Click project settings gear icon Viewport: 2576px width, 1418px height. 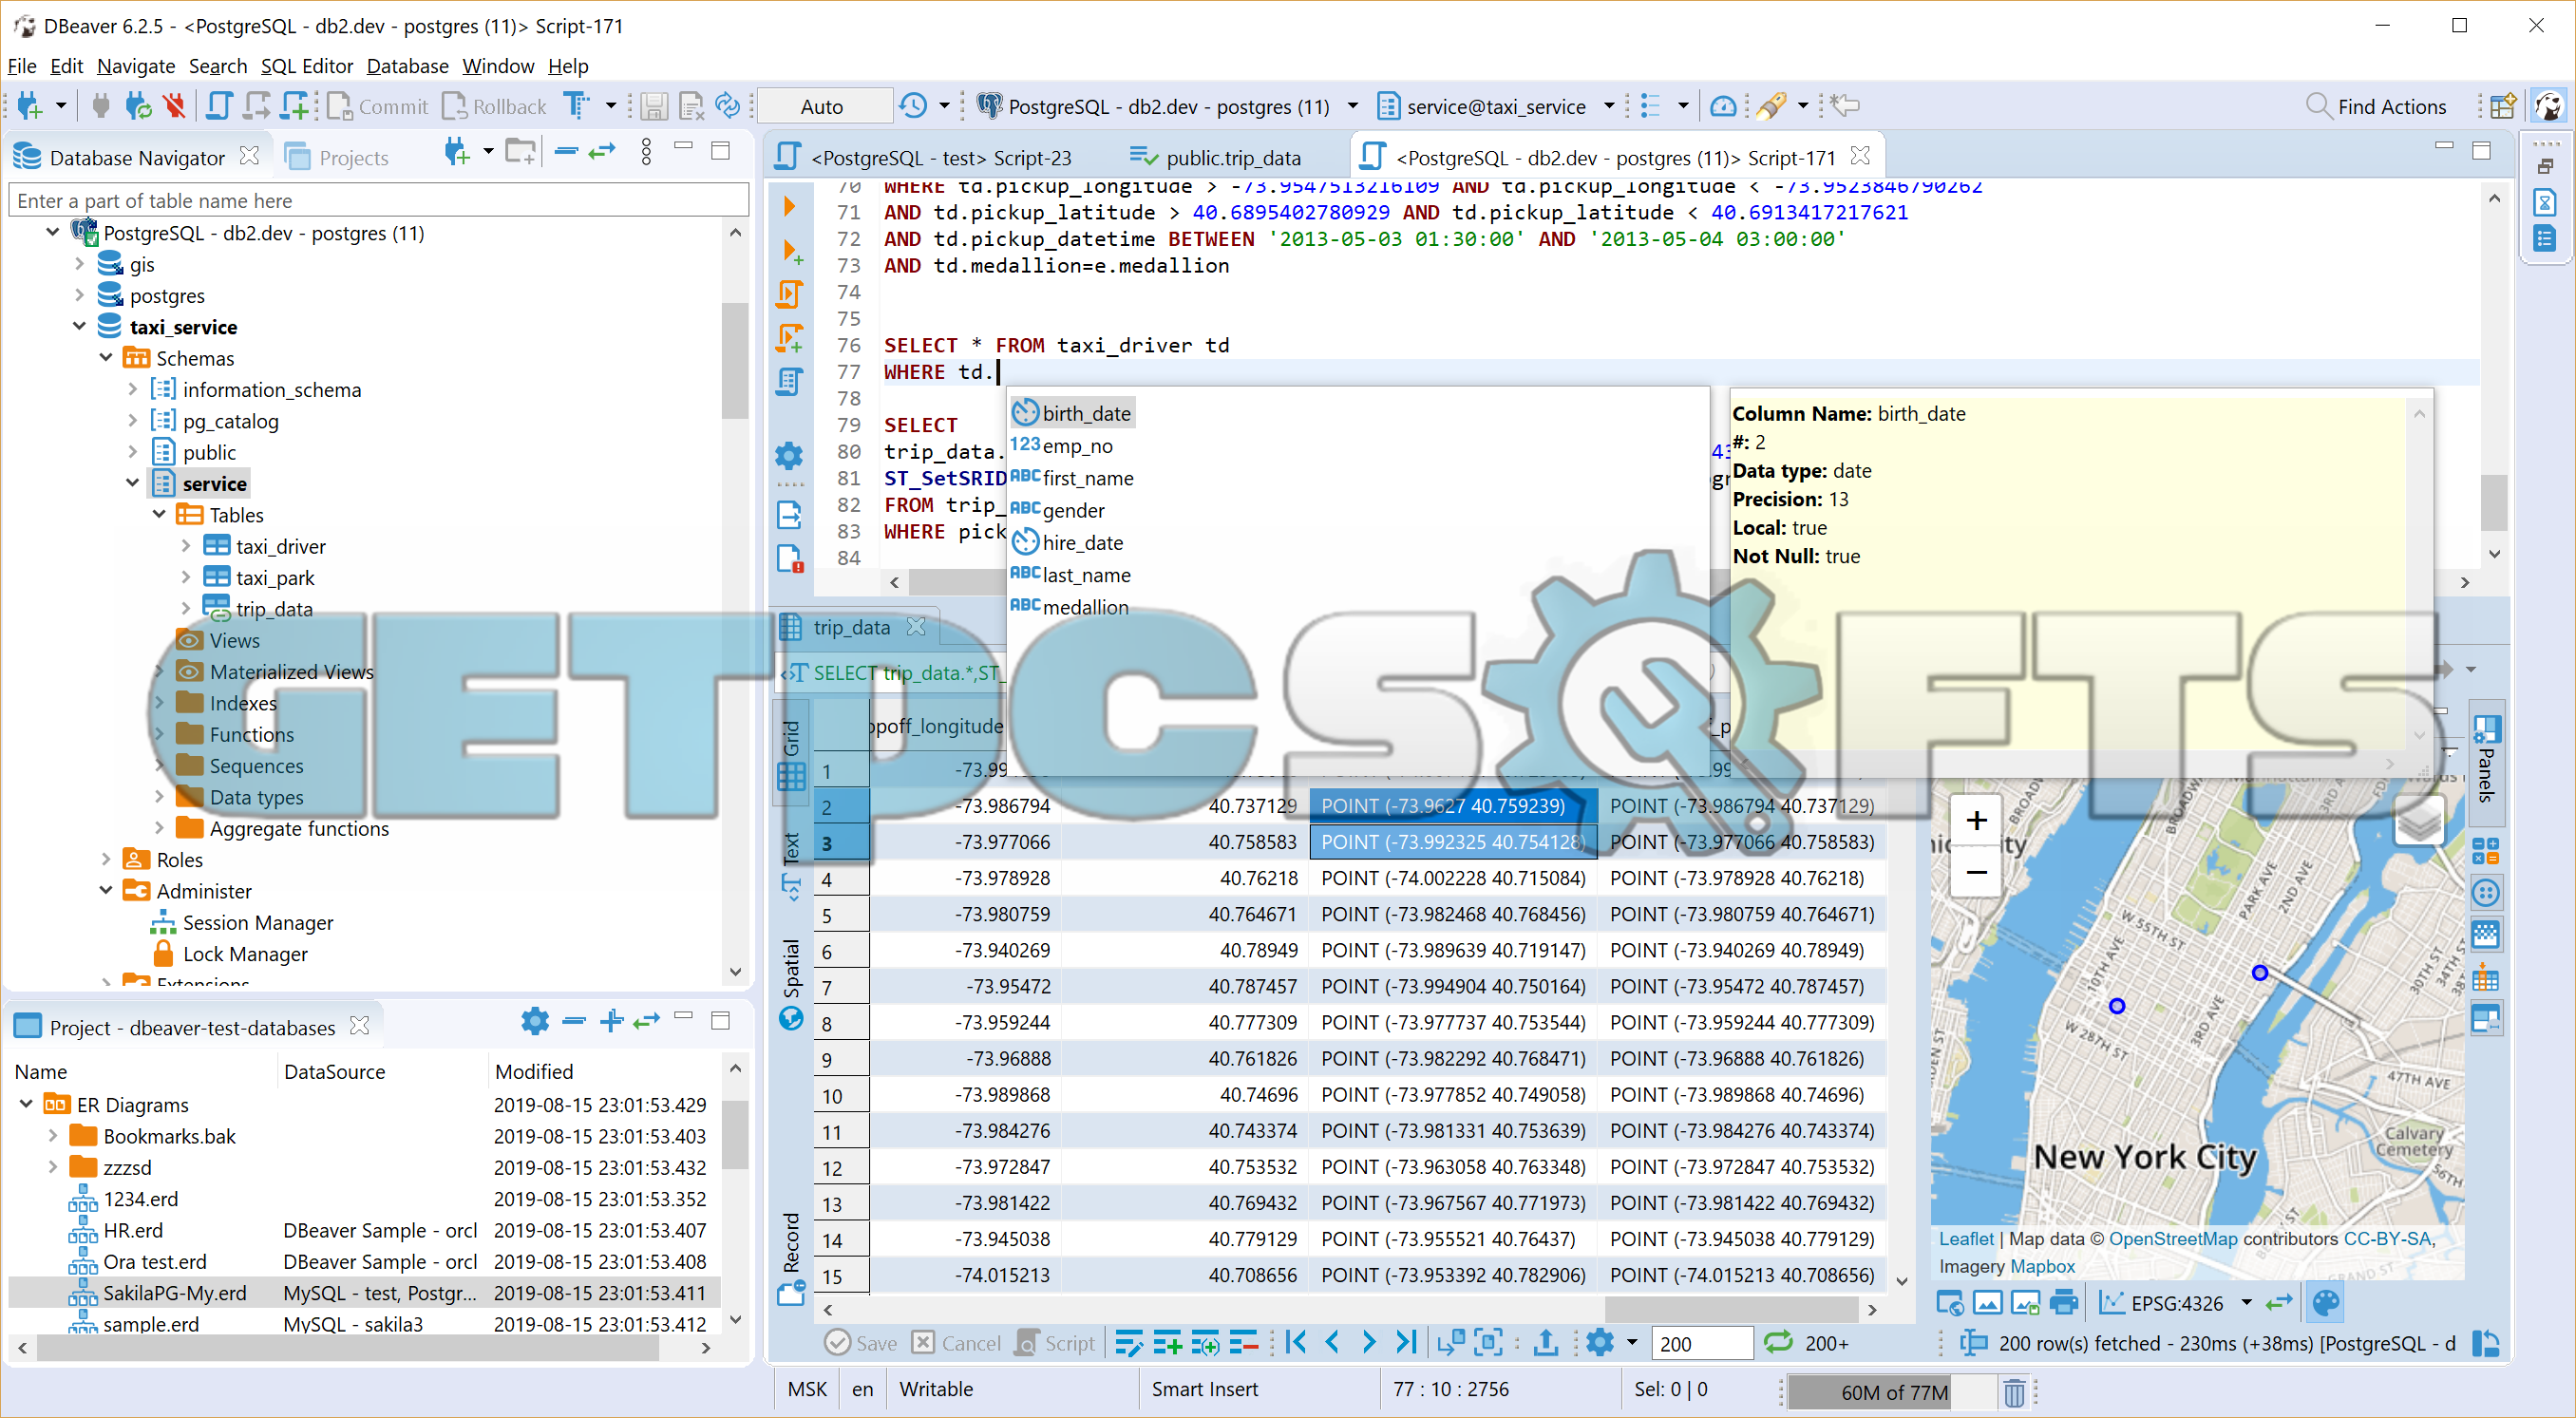point(535,1021)
